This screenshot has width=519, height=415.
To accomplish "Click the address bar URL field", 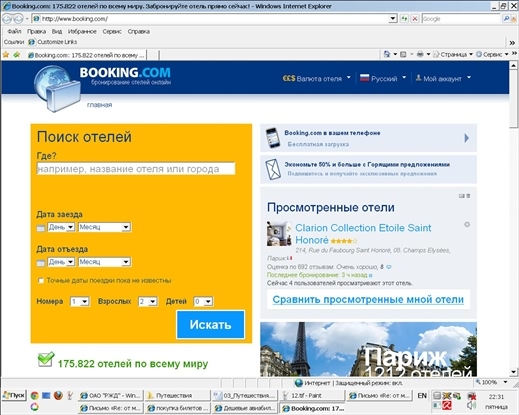I will 211,19.
